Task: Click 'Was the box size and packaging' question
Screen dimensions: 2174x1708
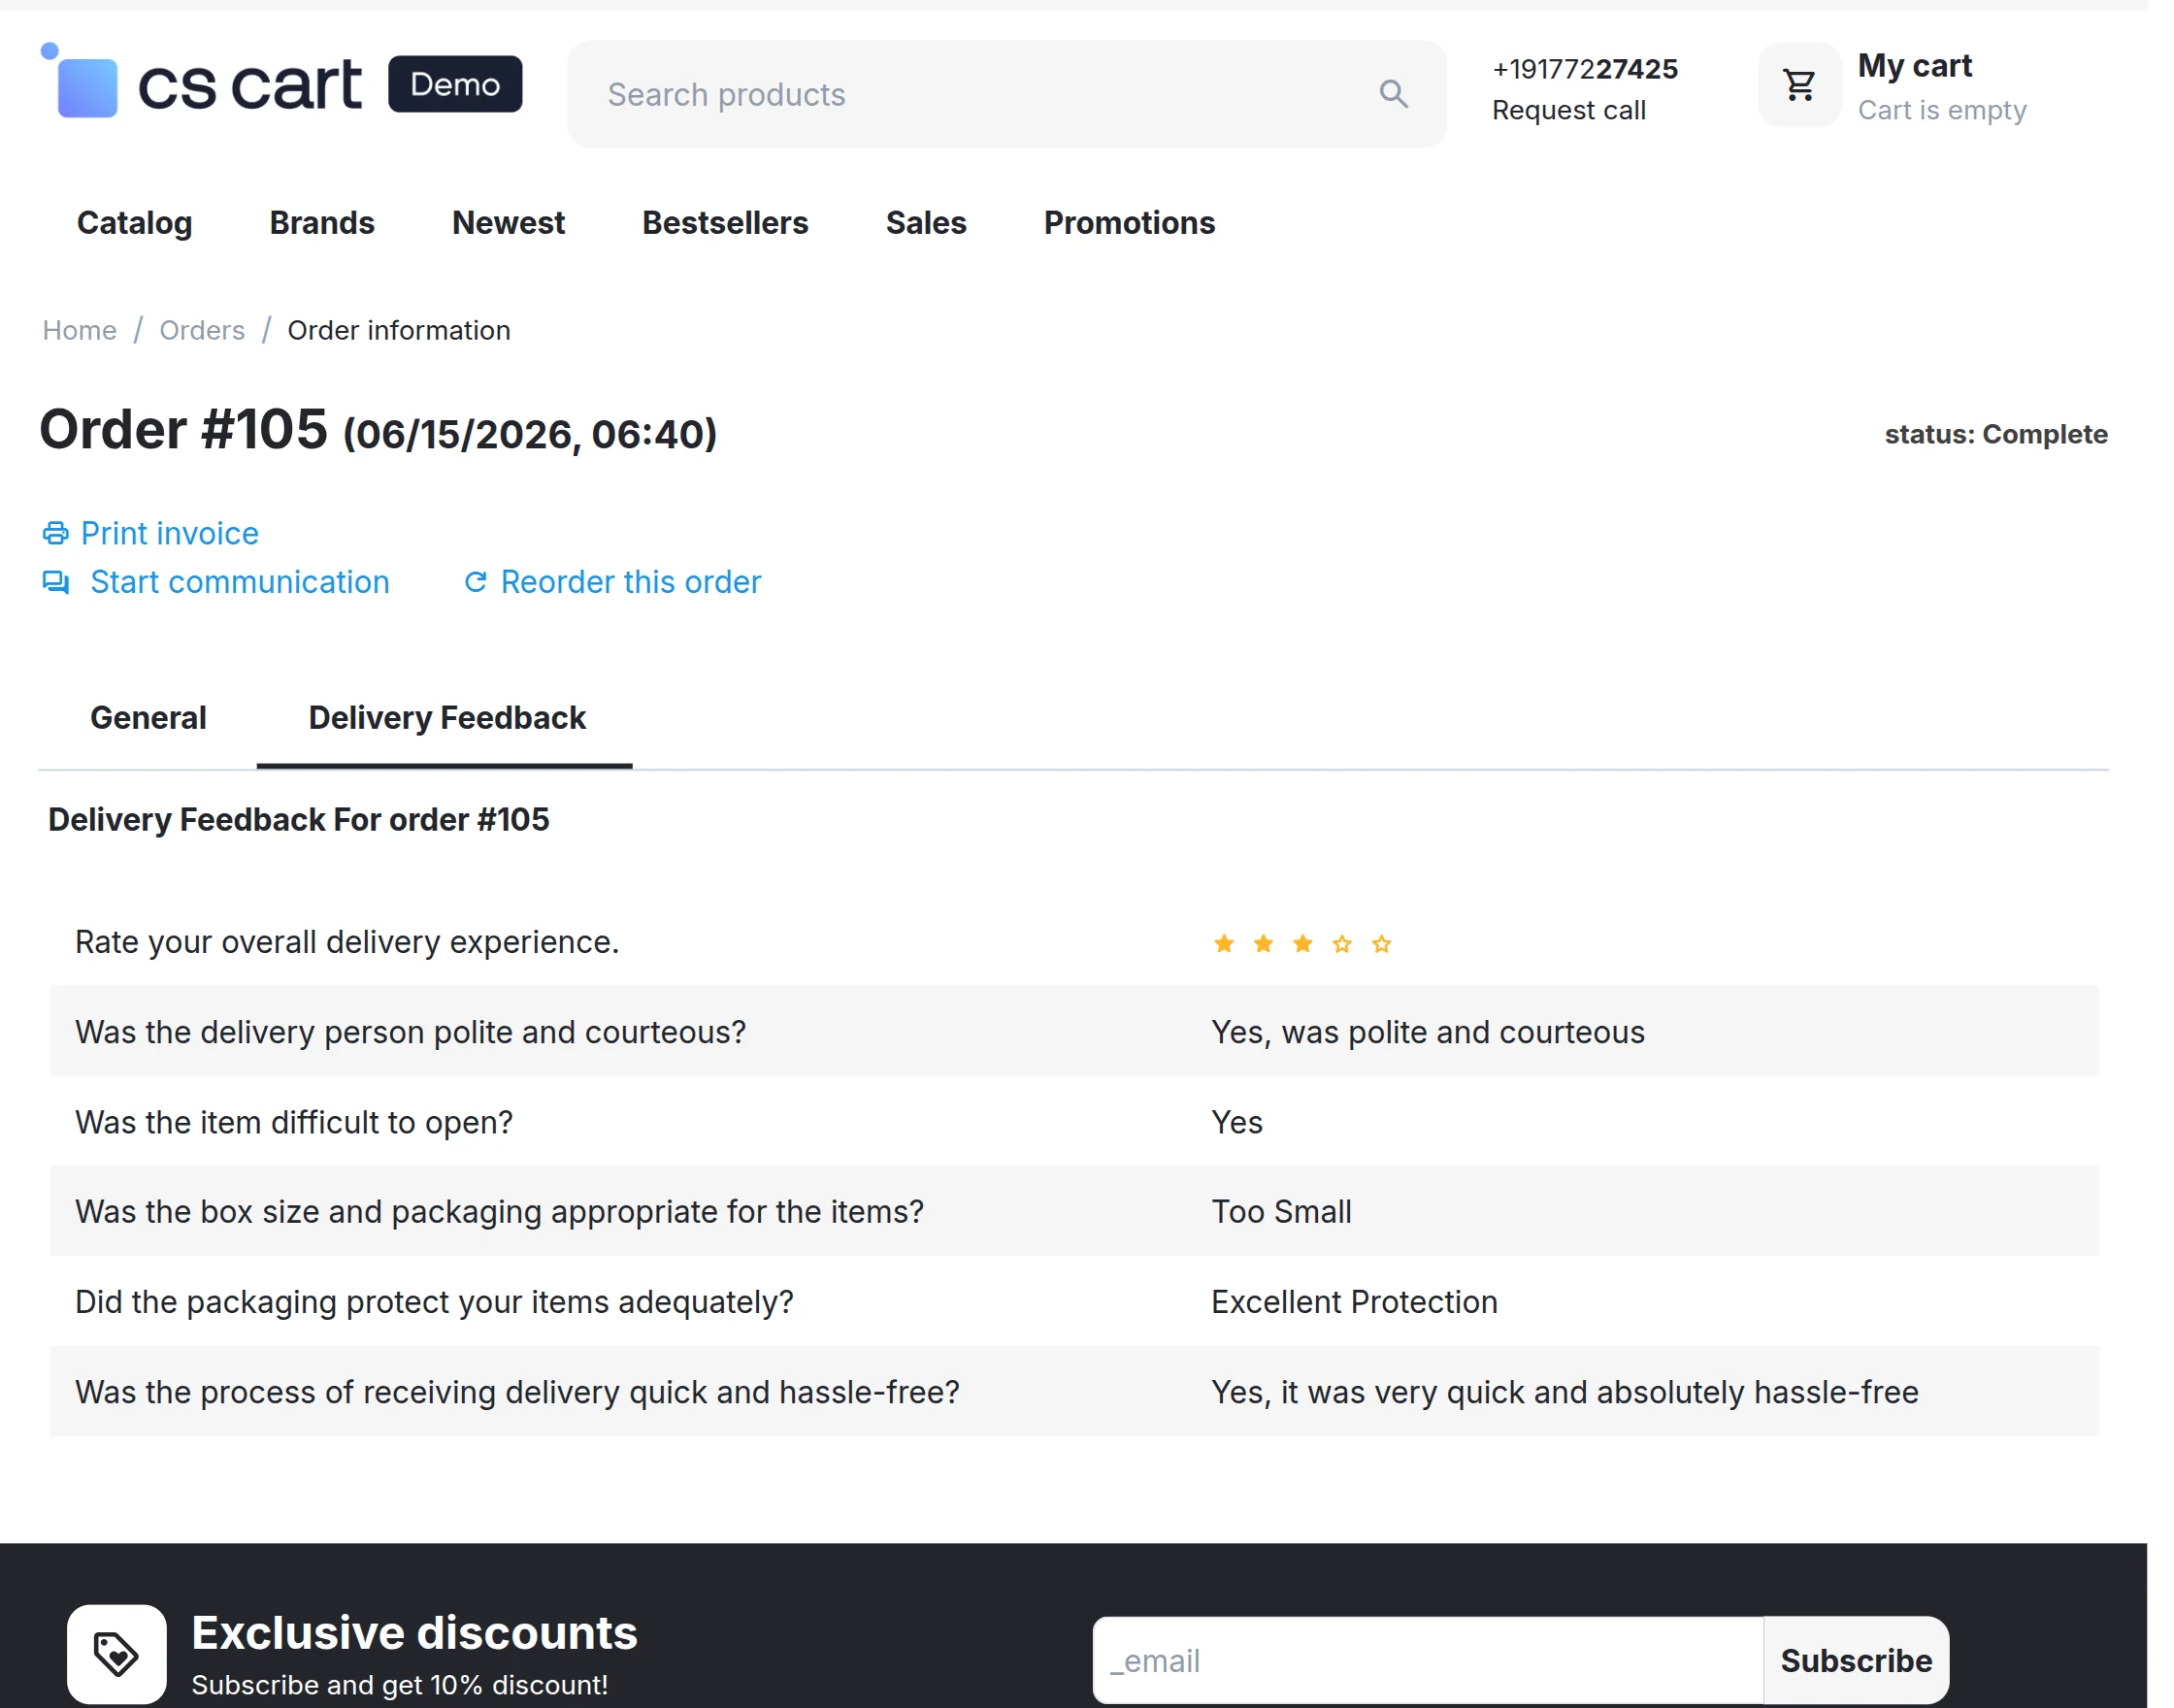Action: click(x=499, y=1212)
